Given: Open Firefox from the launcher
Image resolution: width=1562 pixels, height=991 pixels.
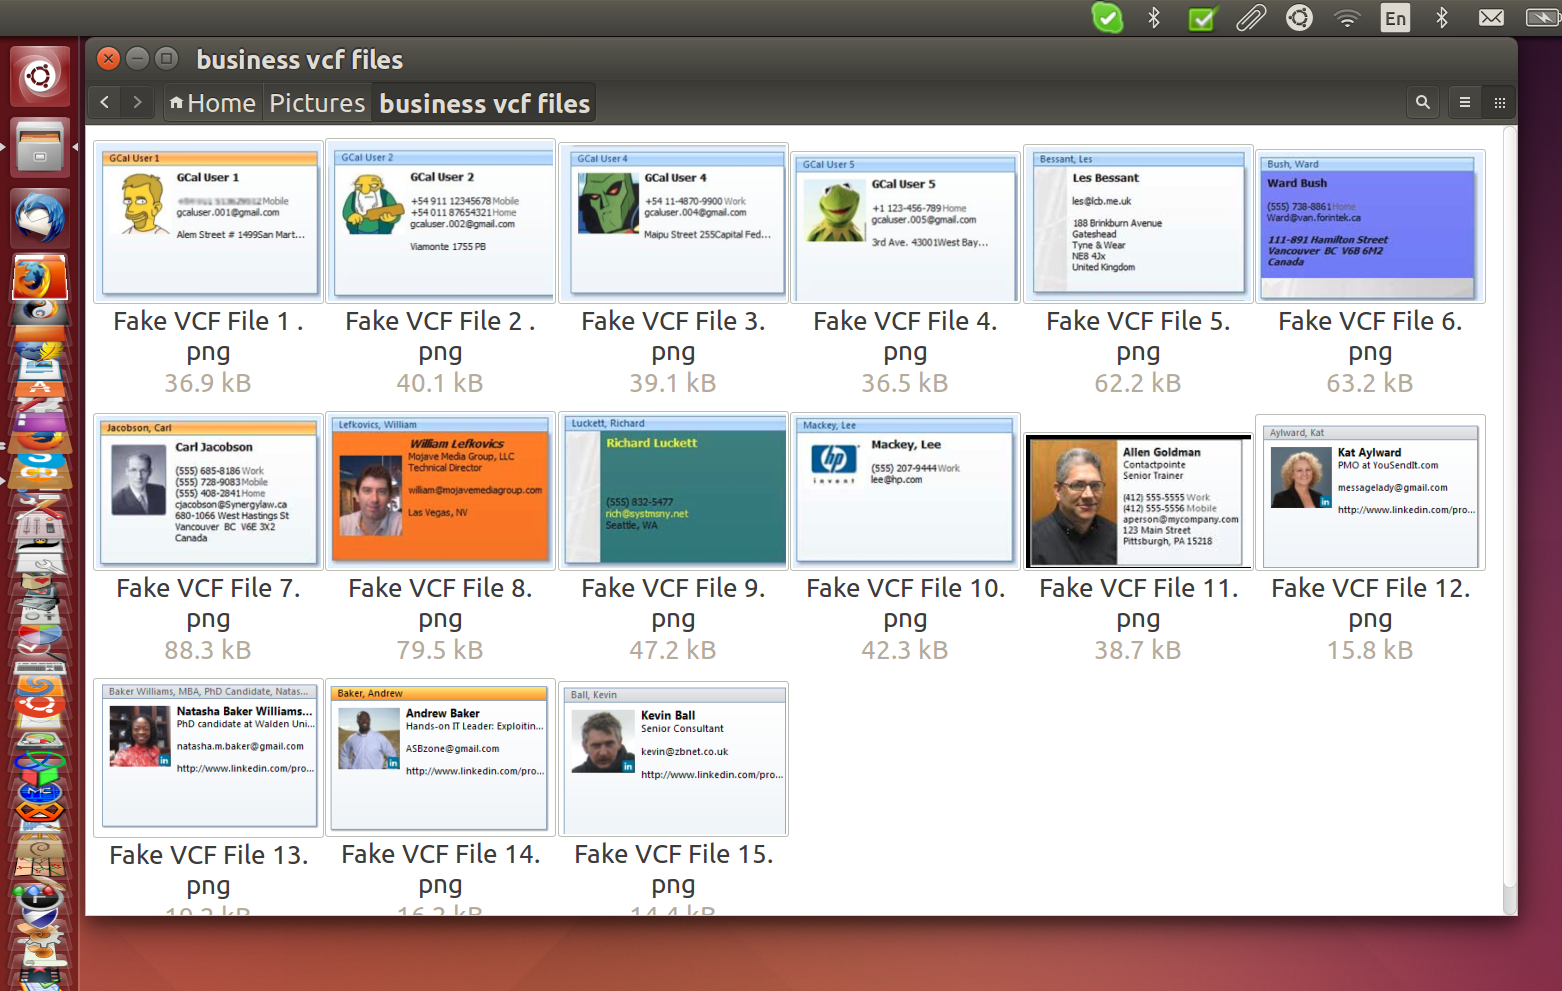Looking at the screenshot, I should pos(40,277).
